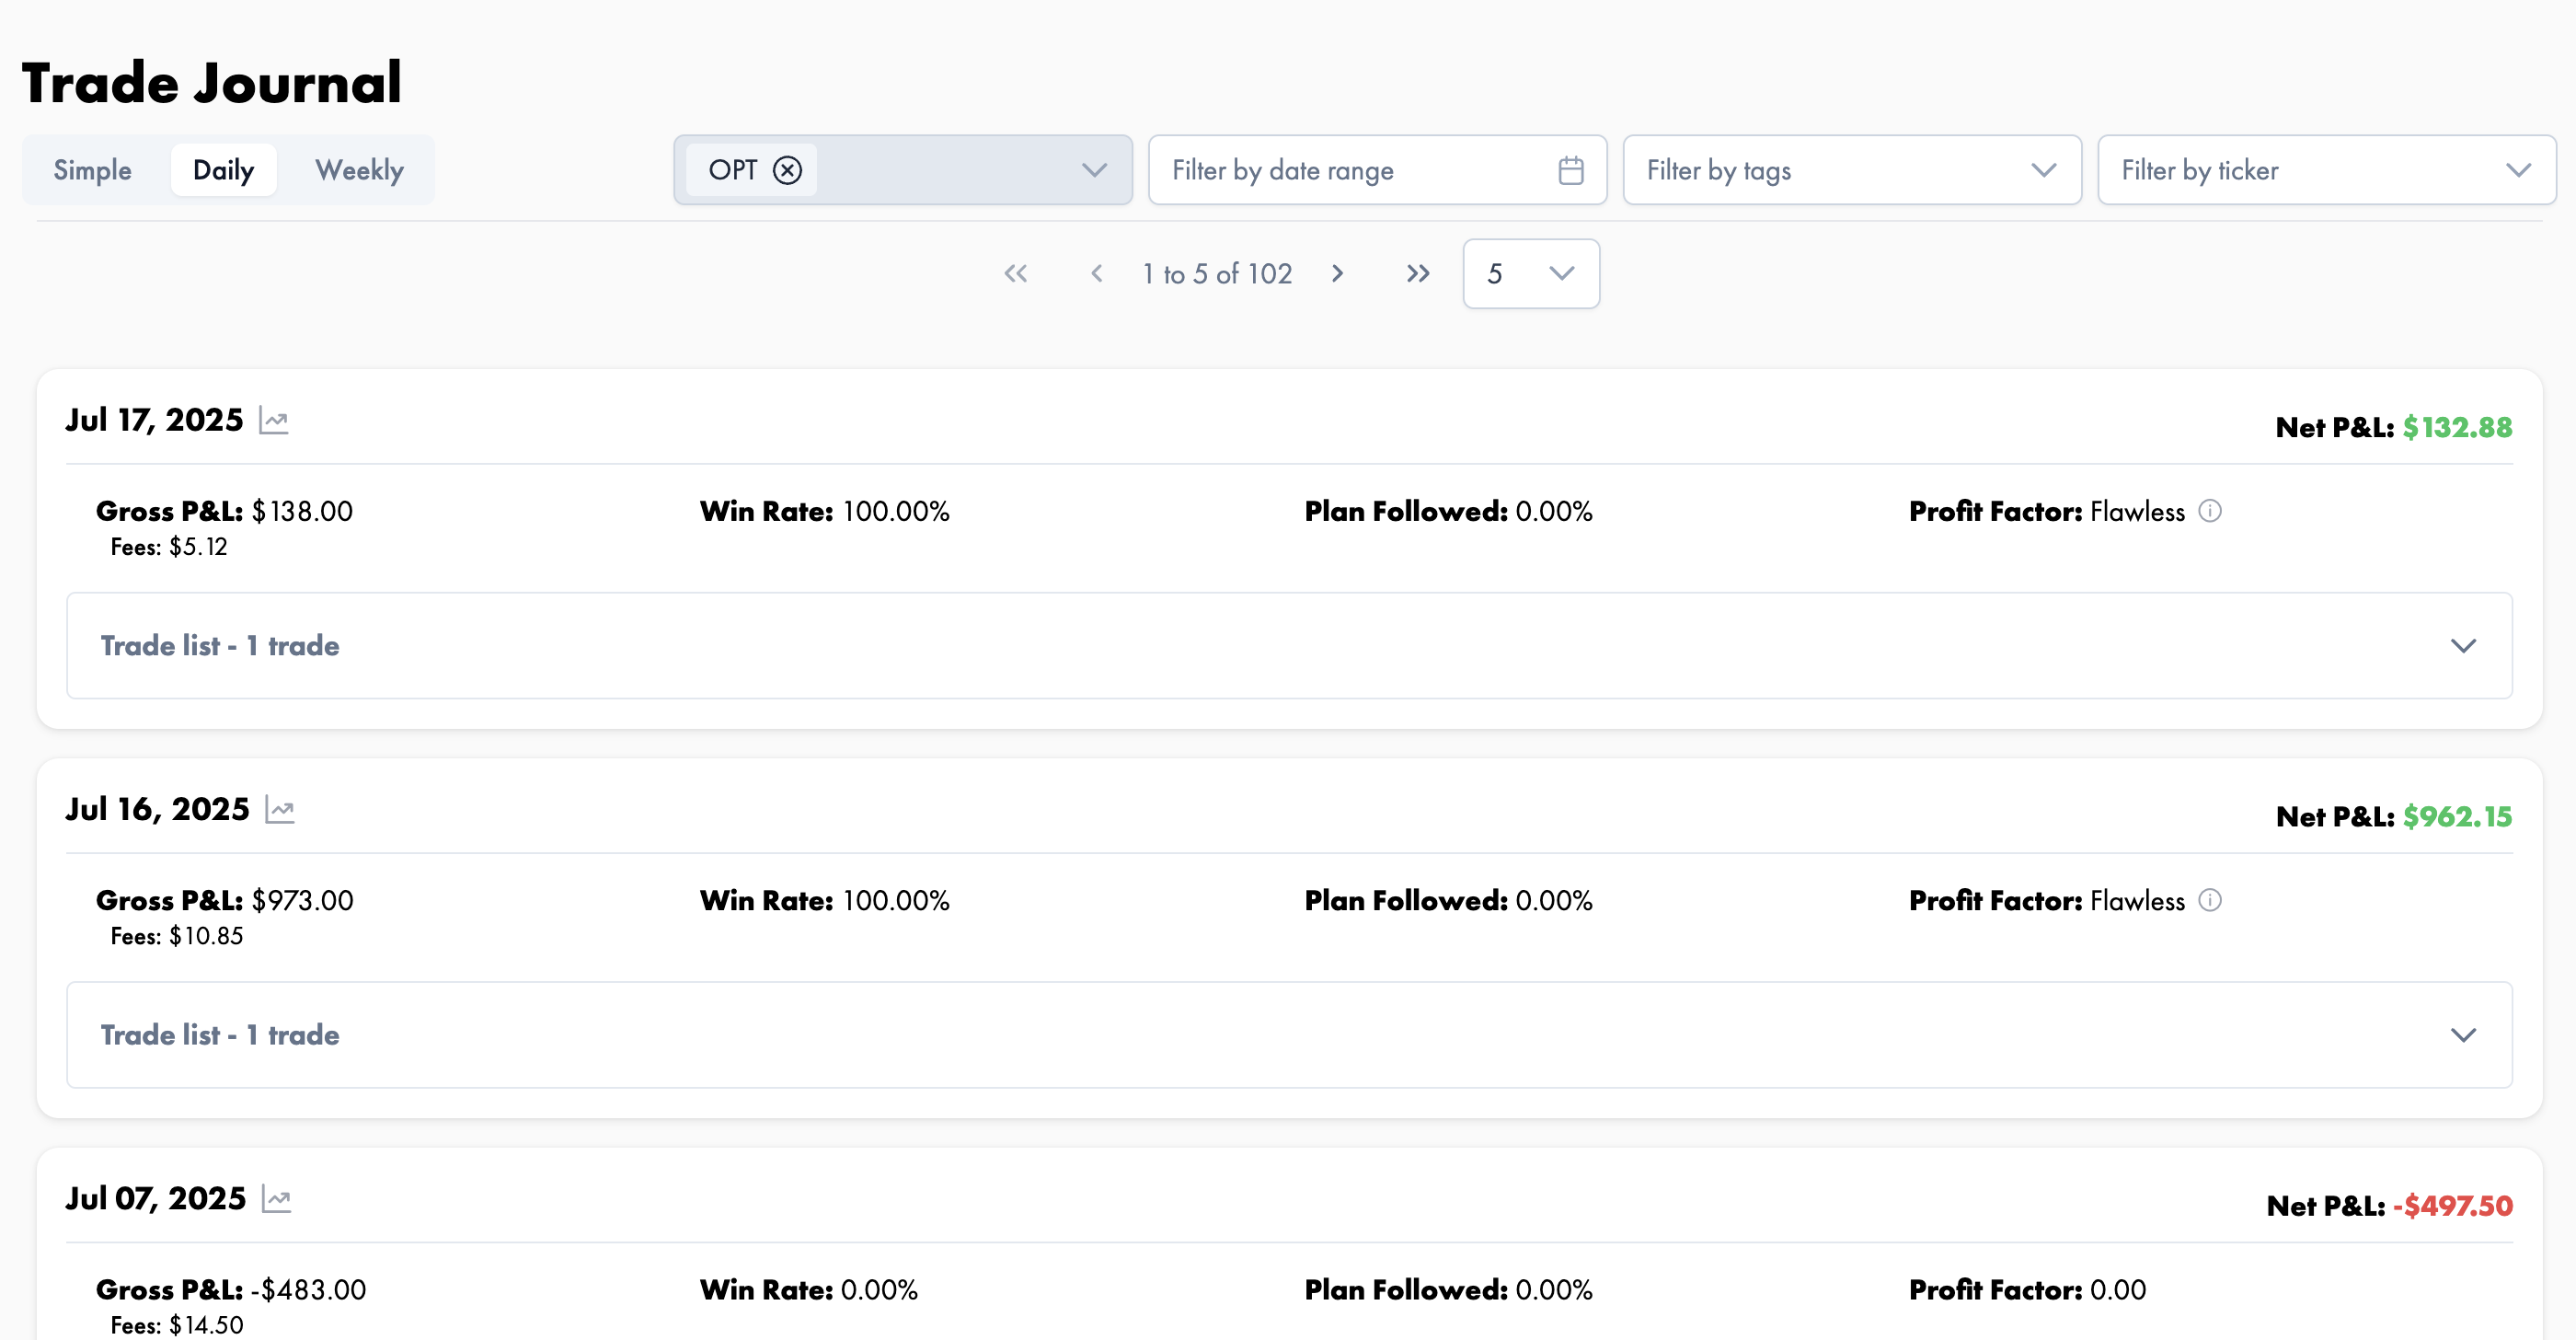
Task: Go to the next page
Action: pos(1338,274)
